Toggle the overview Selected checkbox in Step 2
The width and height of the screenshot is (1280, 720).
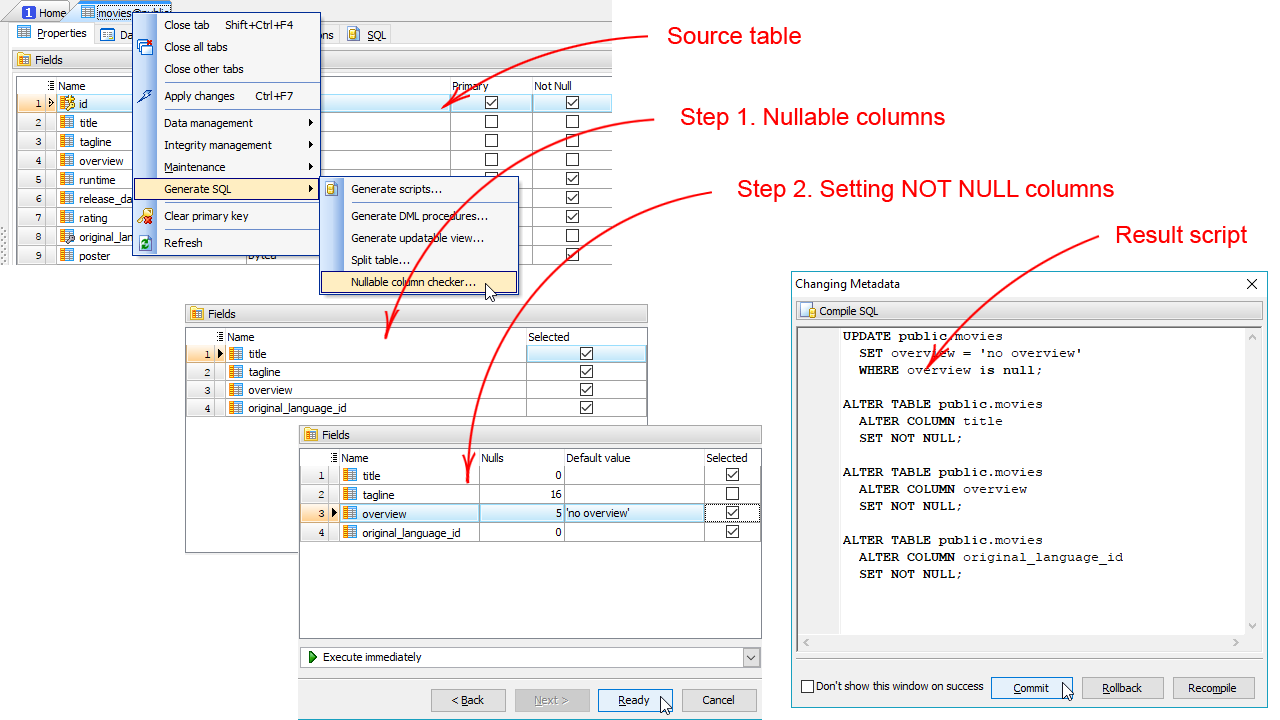pos(731,513)
